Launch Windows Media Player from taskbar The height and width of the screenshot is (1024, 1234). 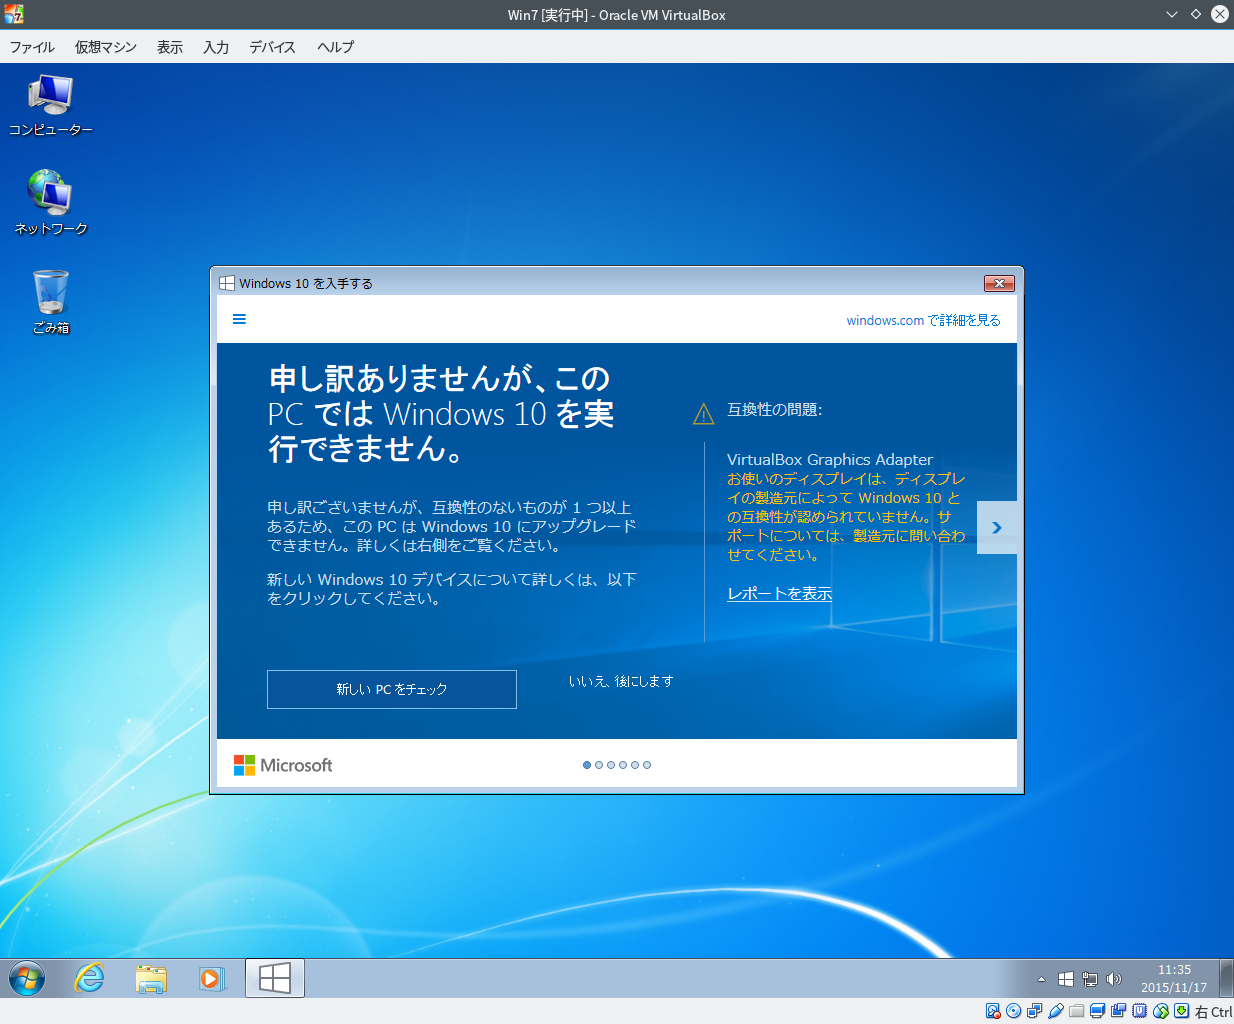click(211, 978)
